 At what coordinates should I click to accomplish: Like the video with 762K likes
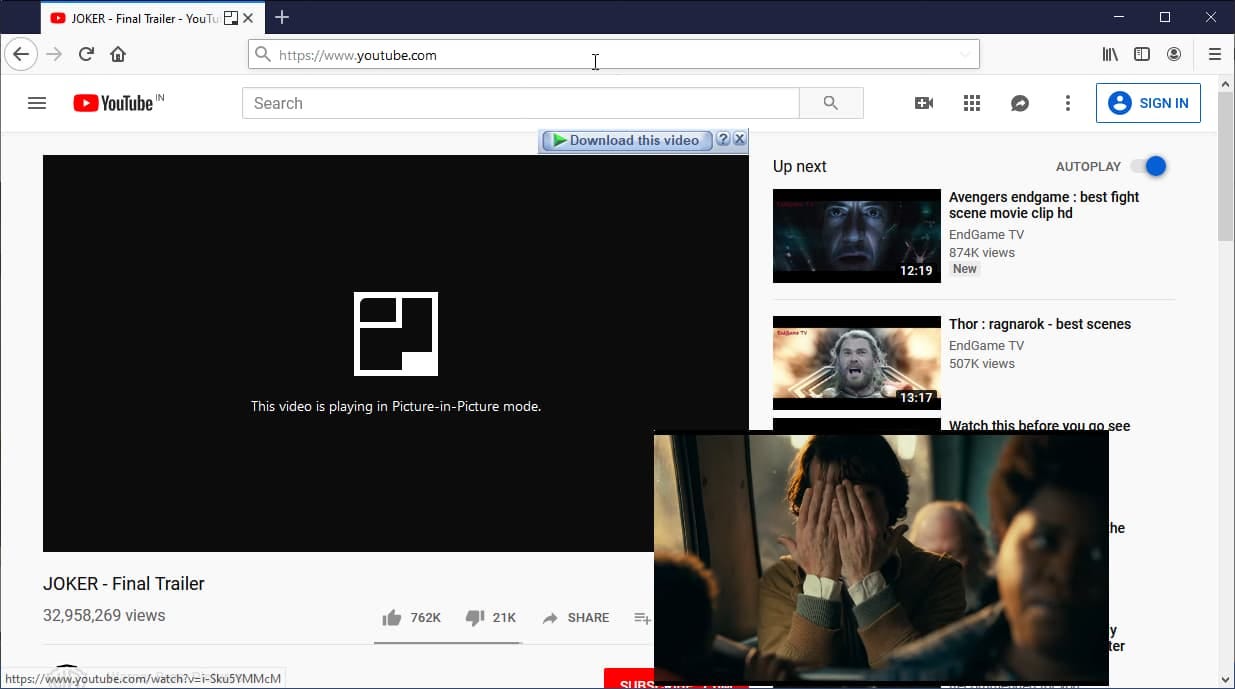[x=411, y=618]
